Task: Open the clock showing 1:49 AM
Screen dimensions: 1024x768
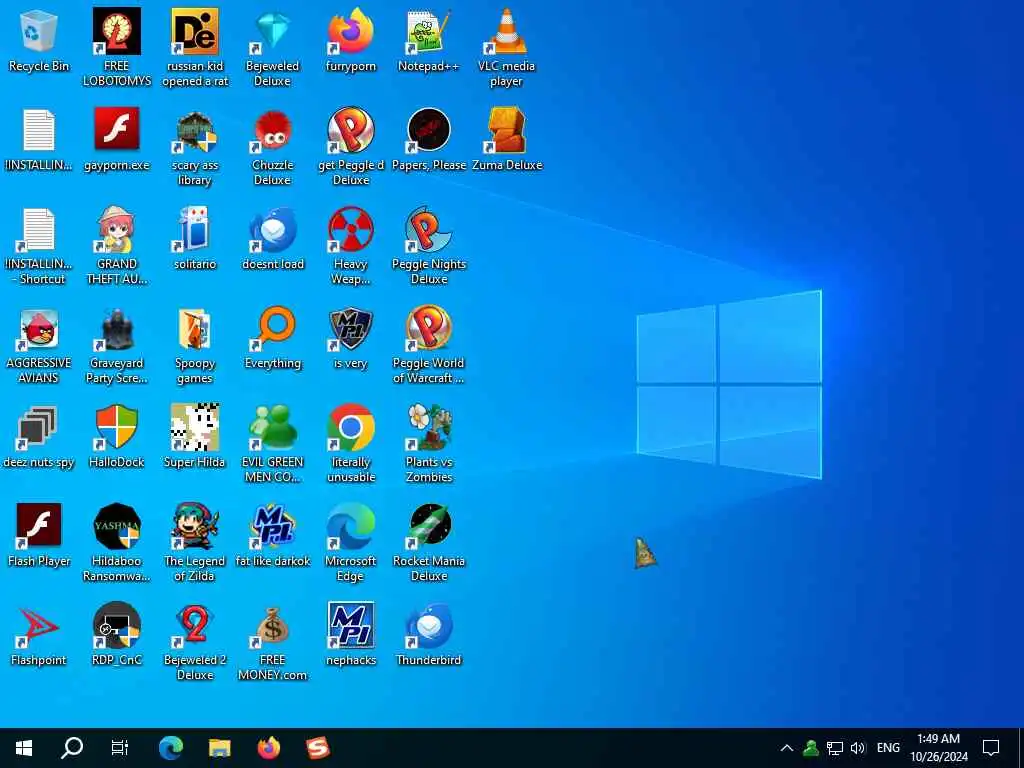Action: tap(938, 748)
